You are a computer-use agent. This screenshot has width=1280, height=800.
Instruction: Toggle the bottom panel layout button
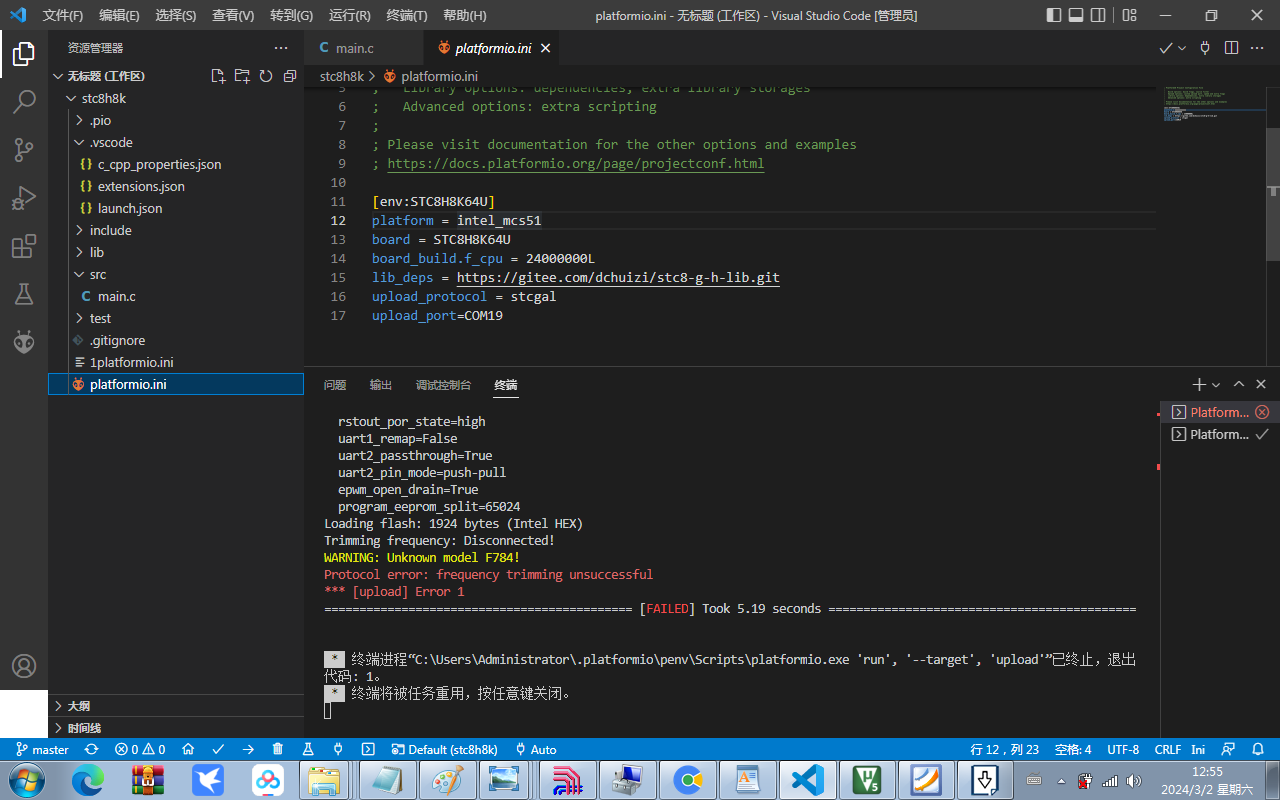(x=1076, y=15)
